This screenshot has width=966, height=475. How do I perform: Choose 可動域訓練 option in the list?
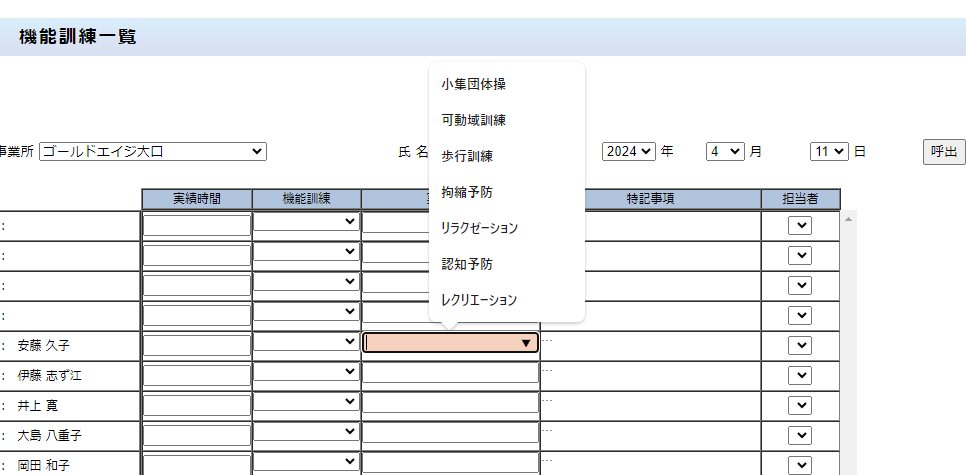(x=473, y=120)
